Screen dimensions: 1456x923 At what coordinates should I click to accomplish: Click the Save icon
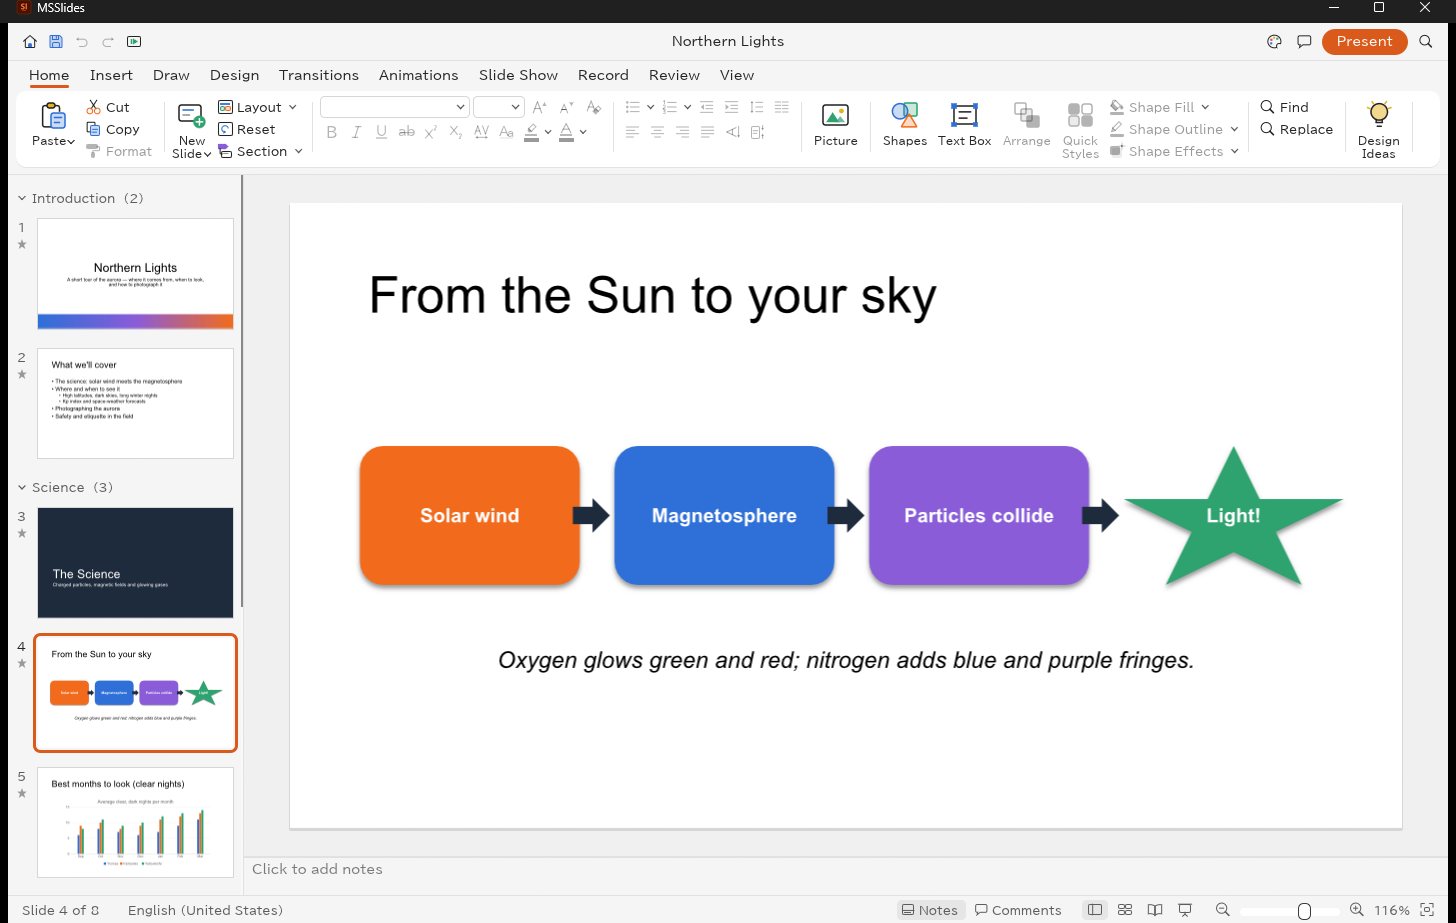(x=56, y=42)
